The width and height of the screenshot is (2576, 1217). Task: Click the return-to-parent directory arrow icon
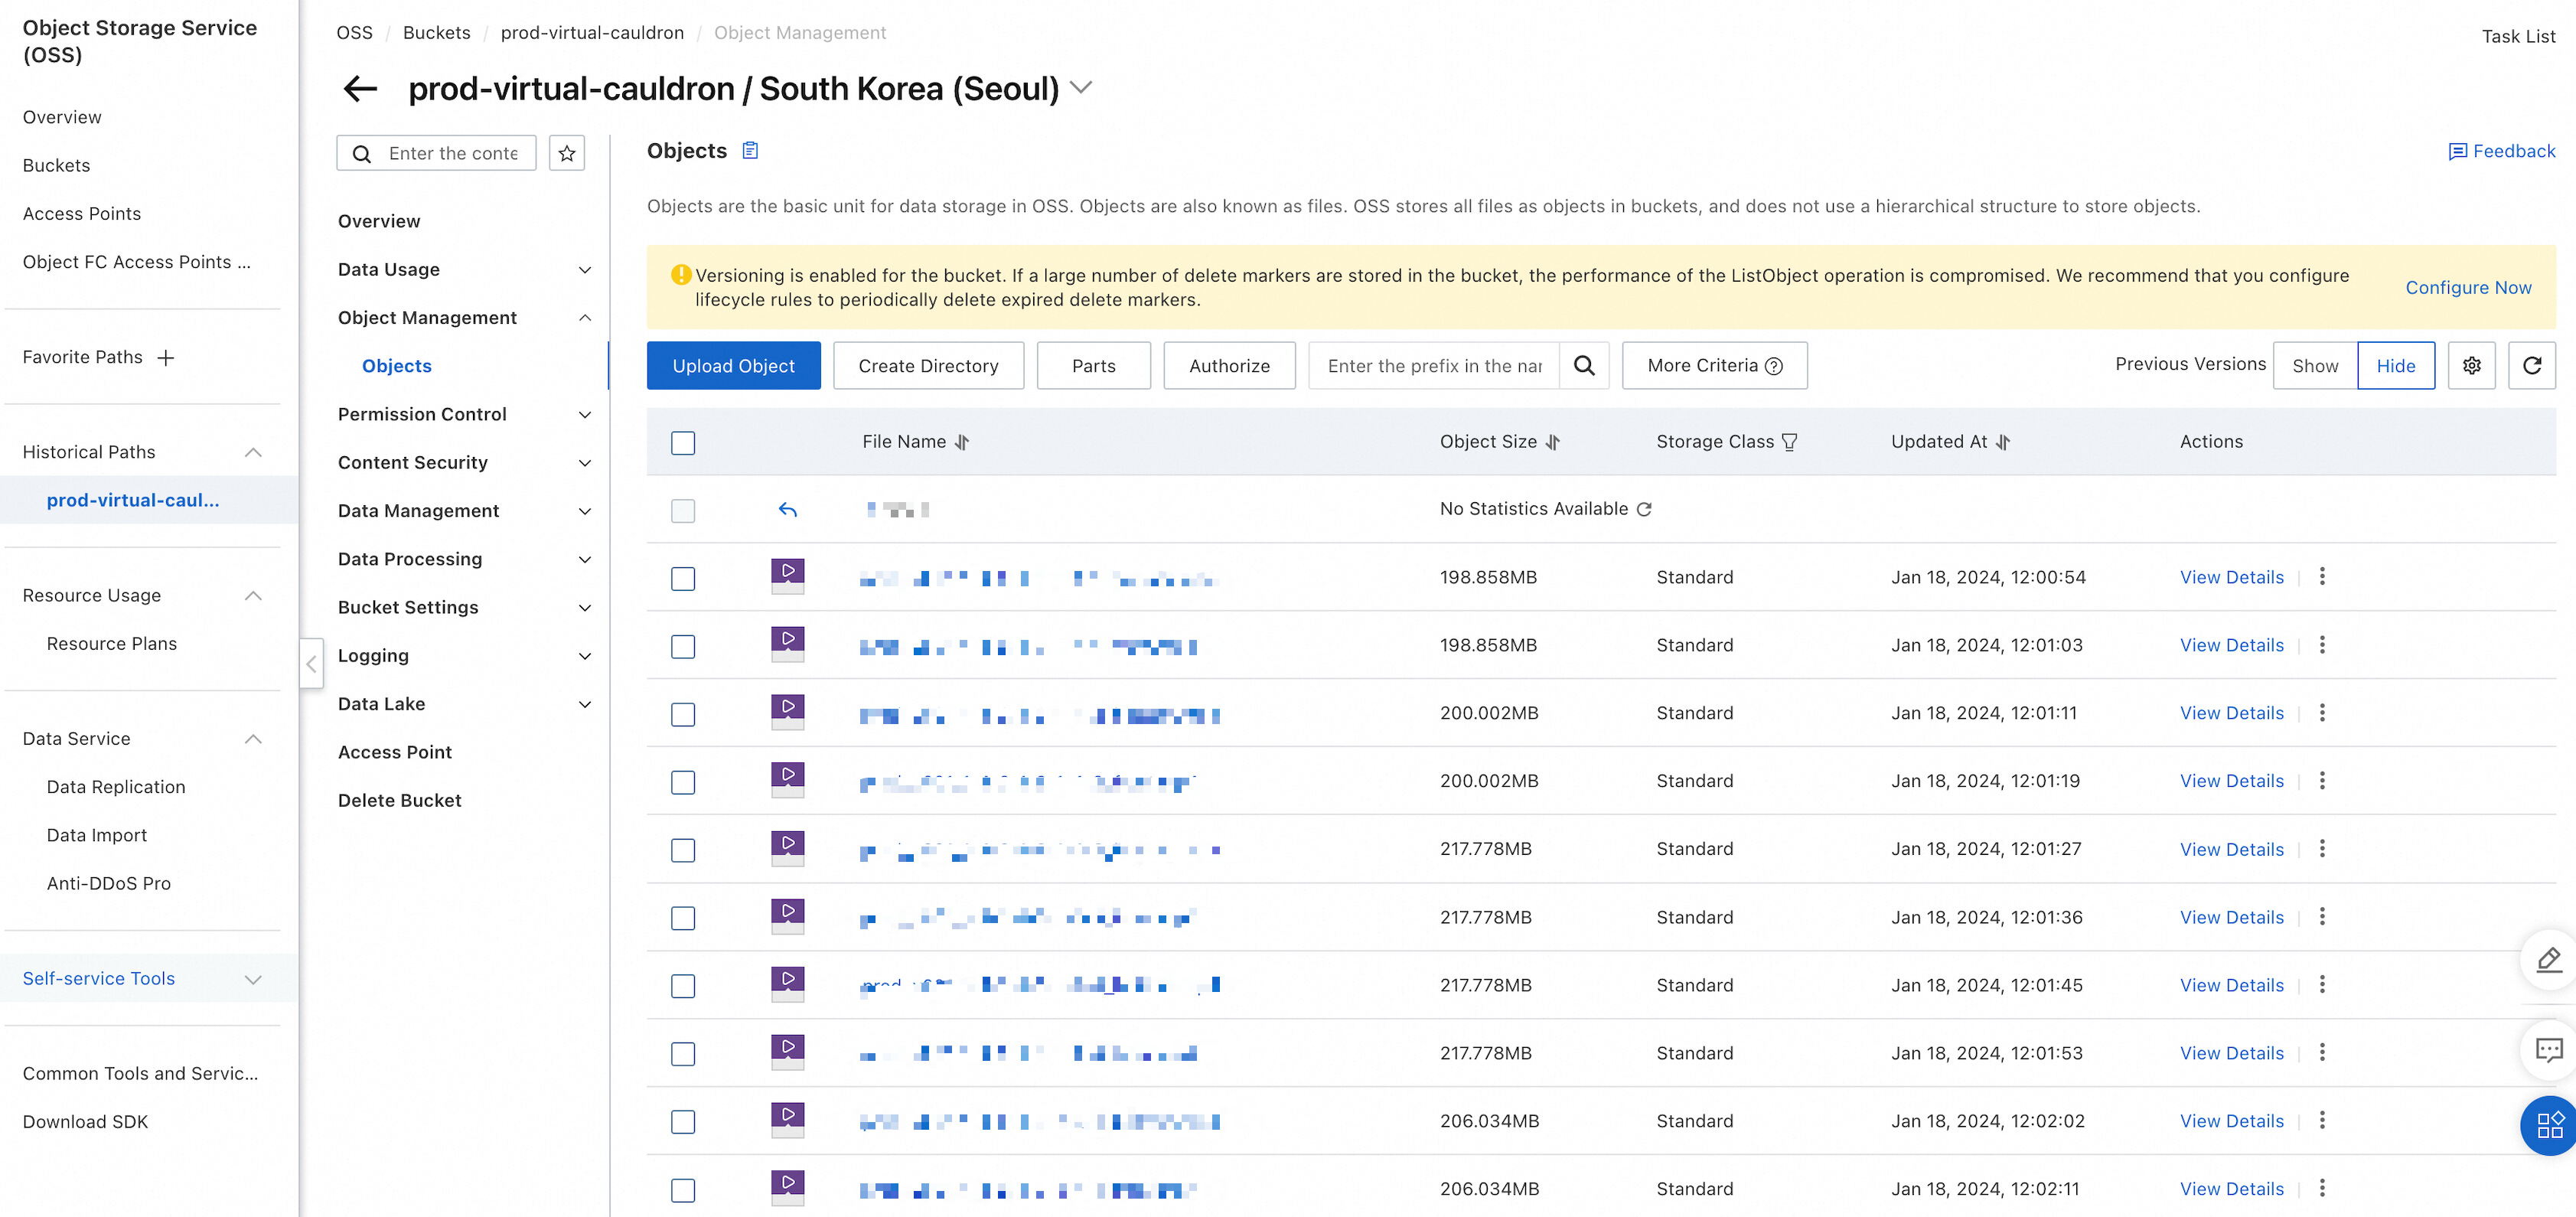788,510
